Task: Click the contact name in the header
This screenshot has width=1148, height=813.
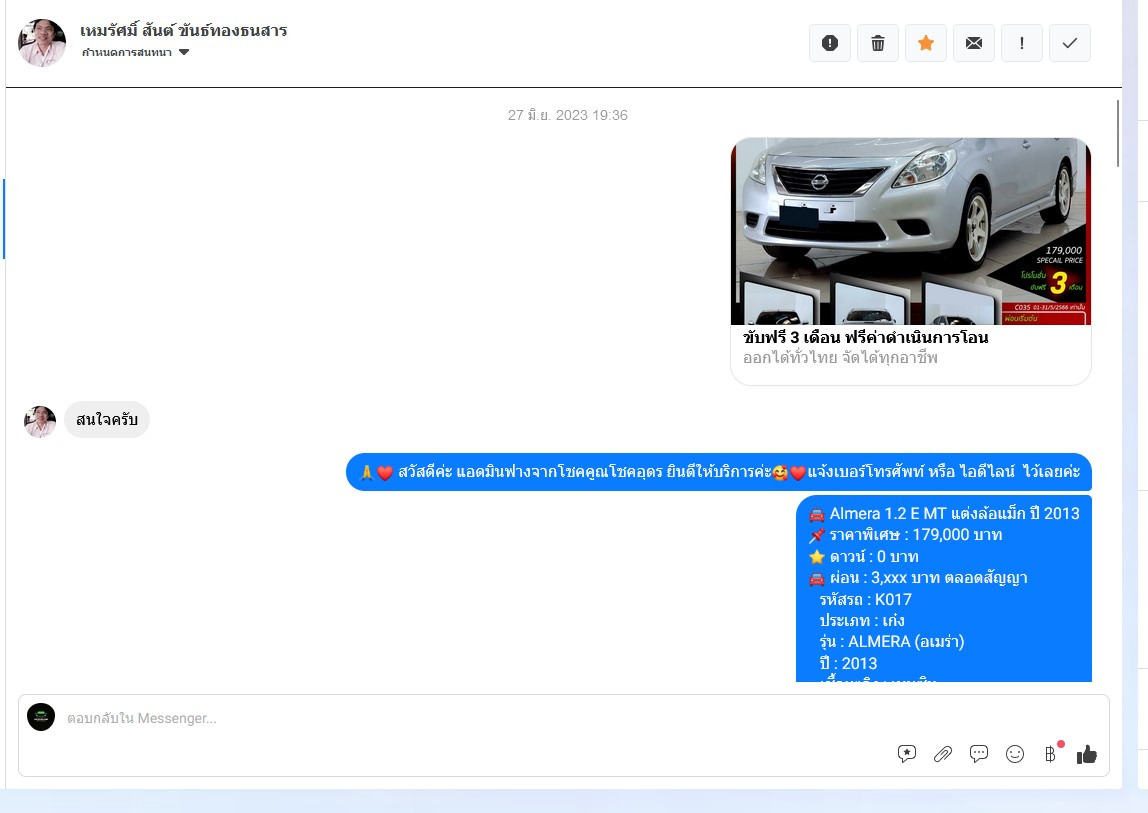Action: tap(183, 31)
